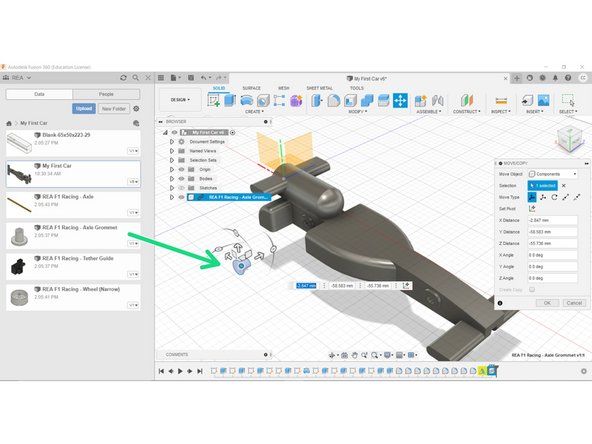Select the Joint tool icon
Screen dimensions: 592x444
click(x=437, y=100)
